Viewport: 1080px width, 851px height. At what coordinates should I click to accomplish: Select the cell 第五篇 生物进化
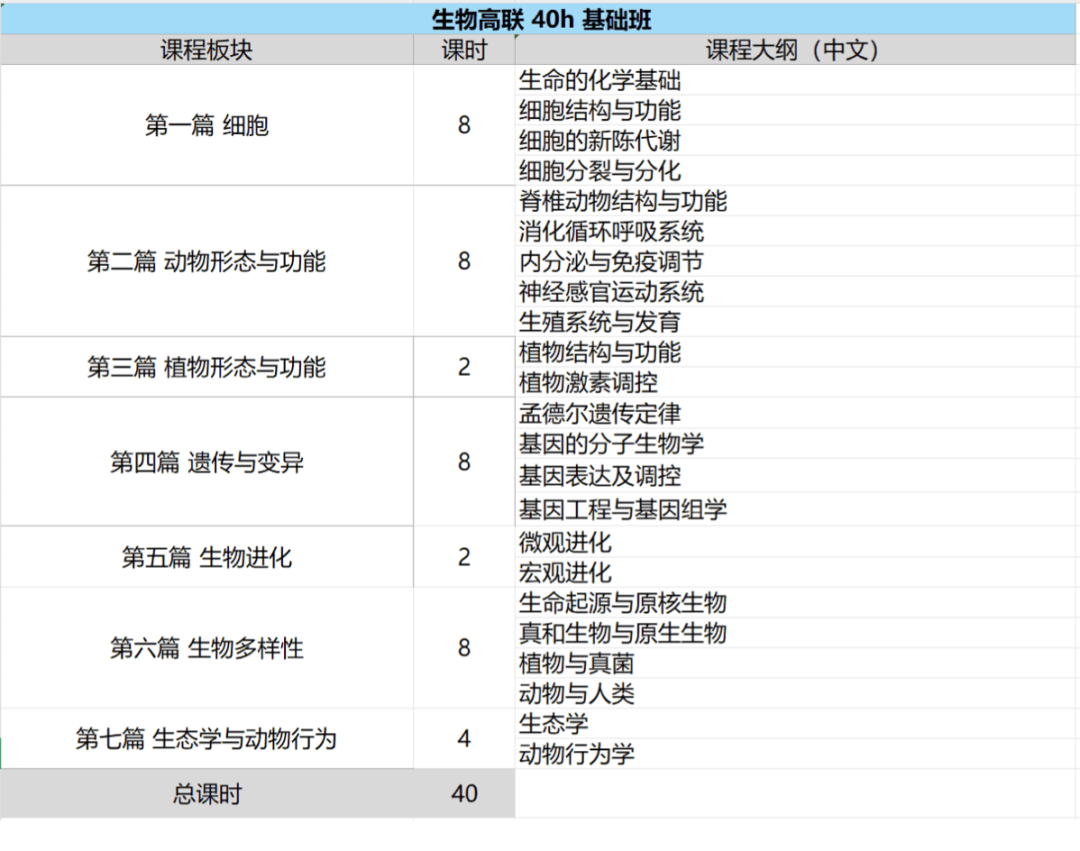click(x=207, y=557)
